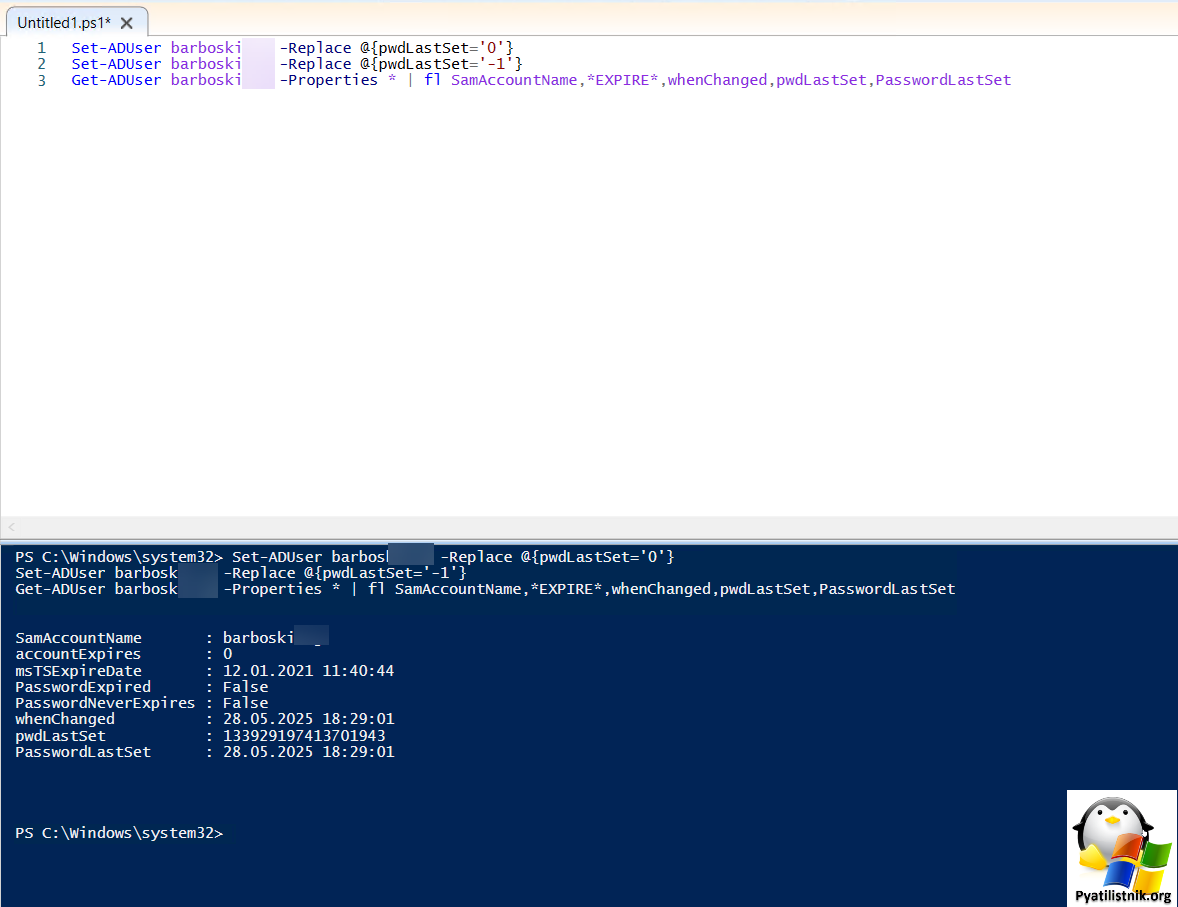
Task: Click *EXPIRE* filter in the editor
Action: coord(622,80)
